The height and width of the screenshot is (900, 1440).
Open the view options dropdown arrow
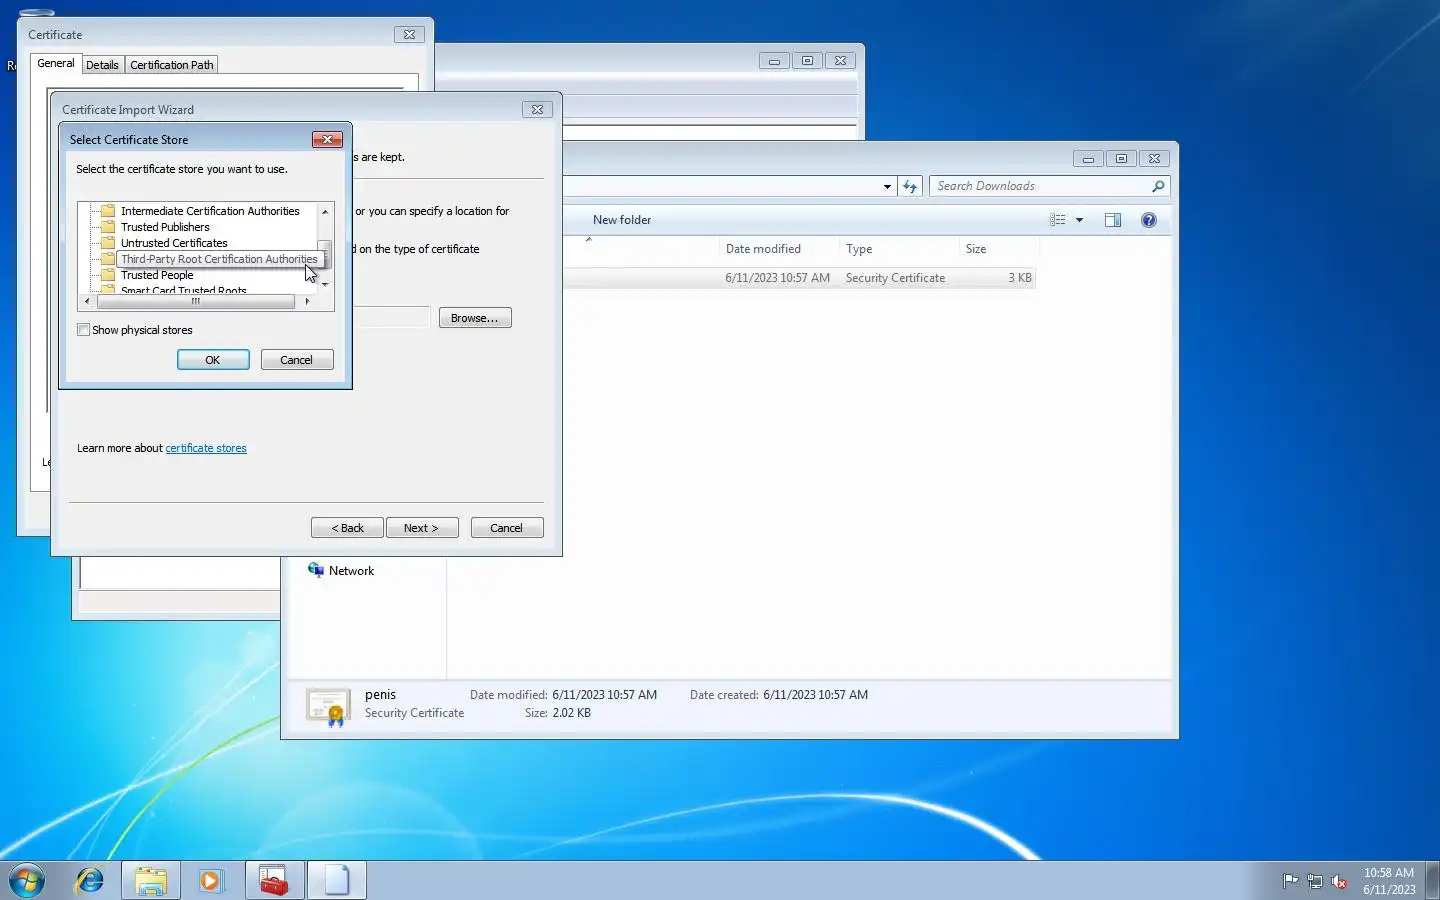pyautogui.click(x=1079, y=220)
